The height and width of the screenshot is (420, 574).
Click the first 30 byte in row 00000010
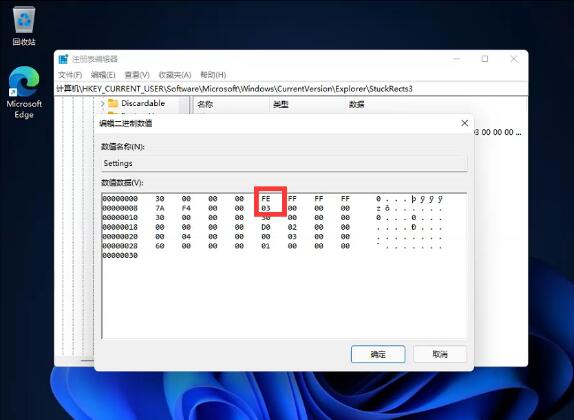click(160, 218)
